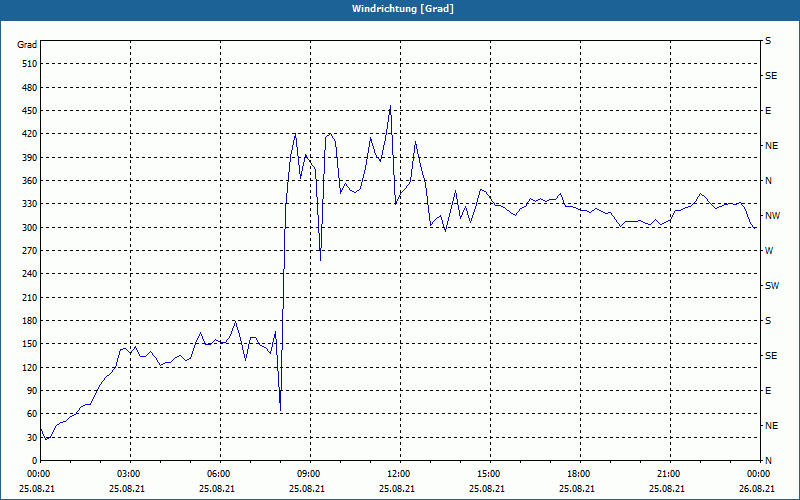The image size is (800, 500).
Task: Pick the 21:00 time label
Action: click(x=670, y=474)
